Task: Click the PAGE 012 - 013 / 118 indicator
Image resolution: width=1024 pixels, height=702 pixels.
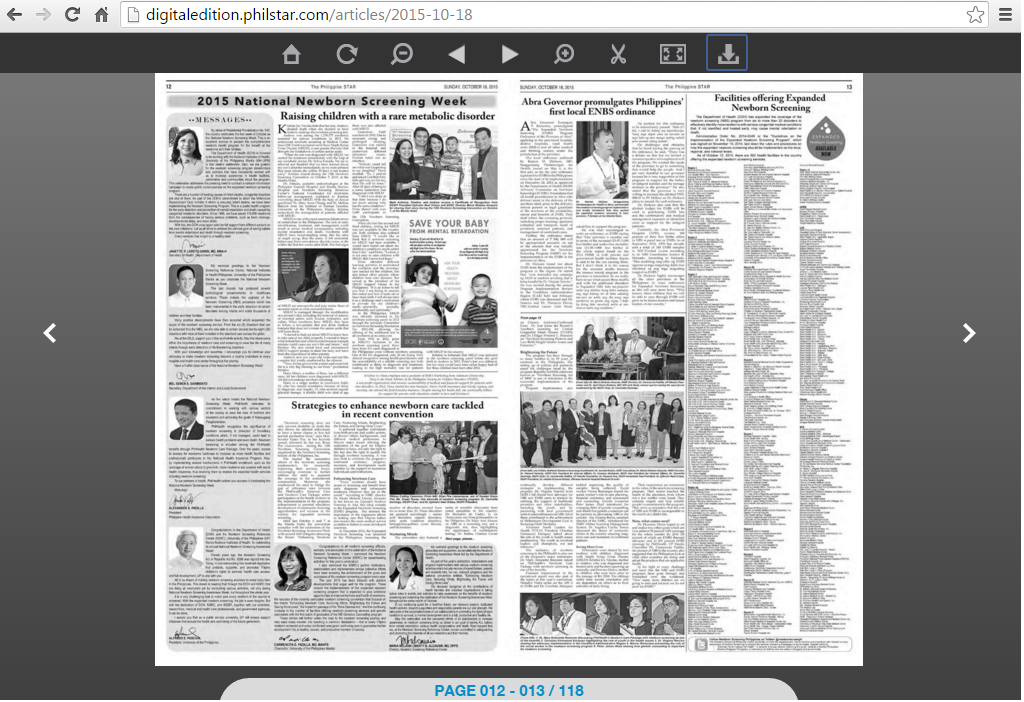Action: click(x=509, y=690)
